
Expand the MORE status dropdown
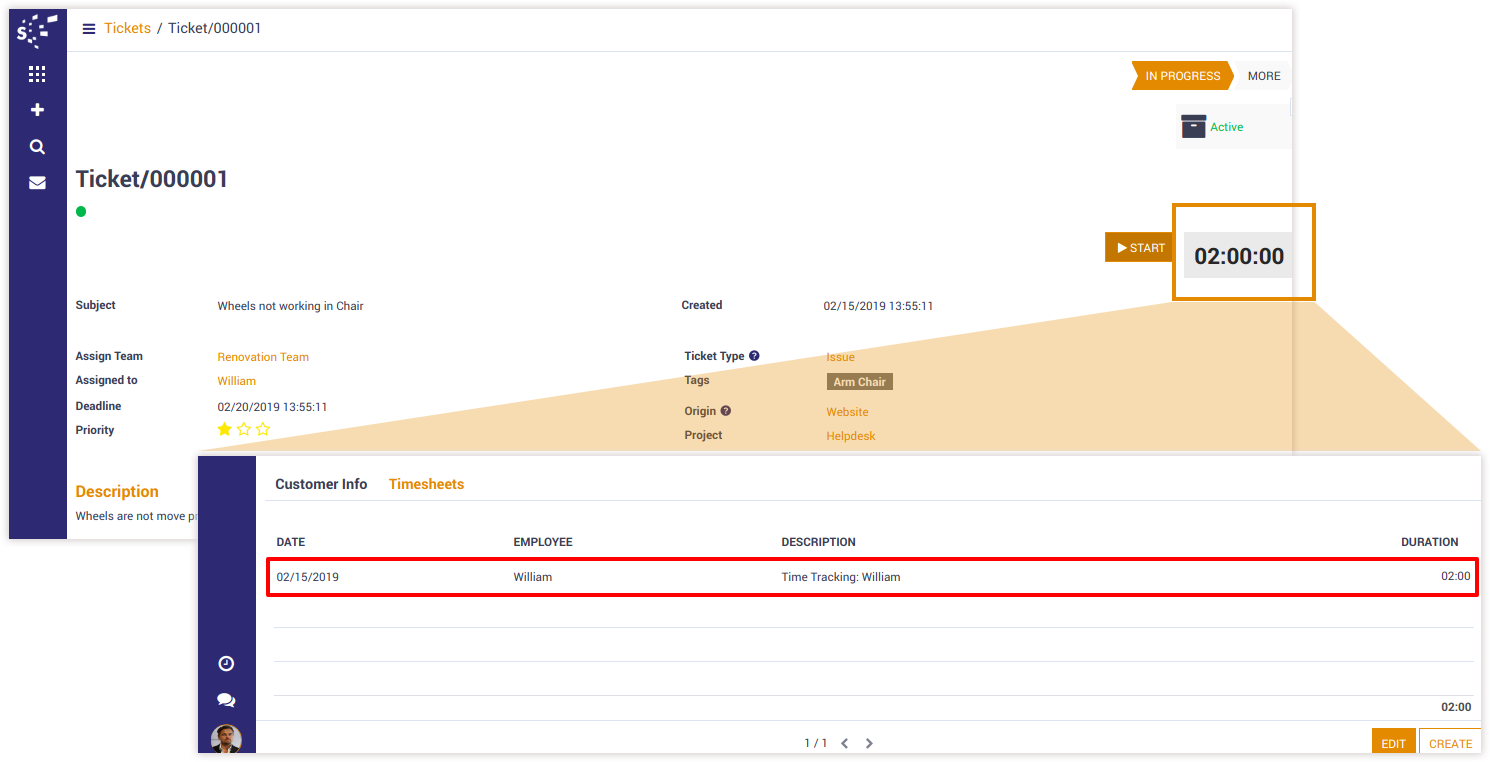click(1263, 76)
